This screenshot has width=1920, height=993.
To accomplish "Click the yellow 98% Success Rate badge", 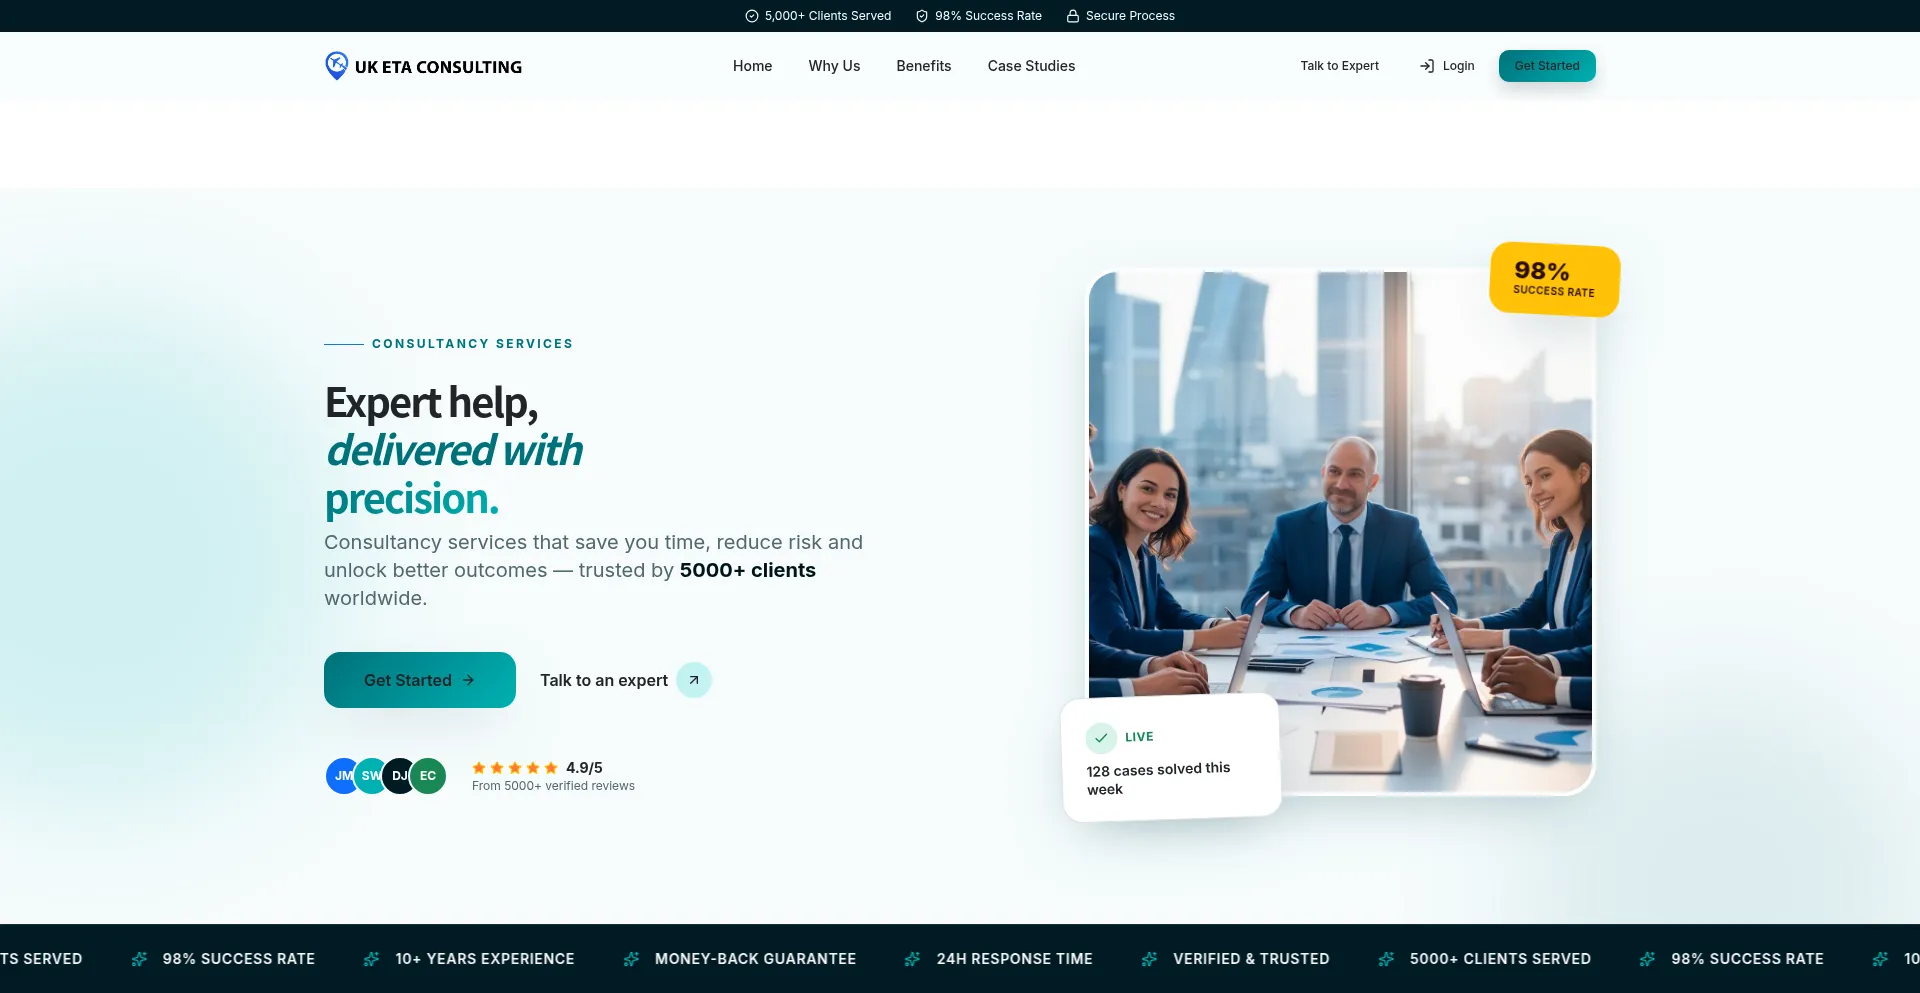I will pyautogui.click(x=1555, y=280).
